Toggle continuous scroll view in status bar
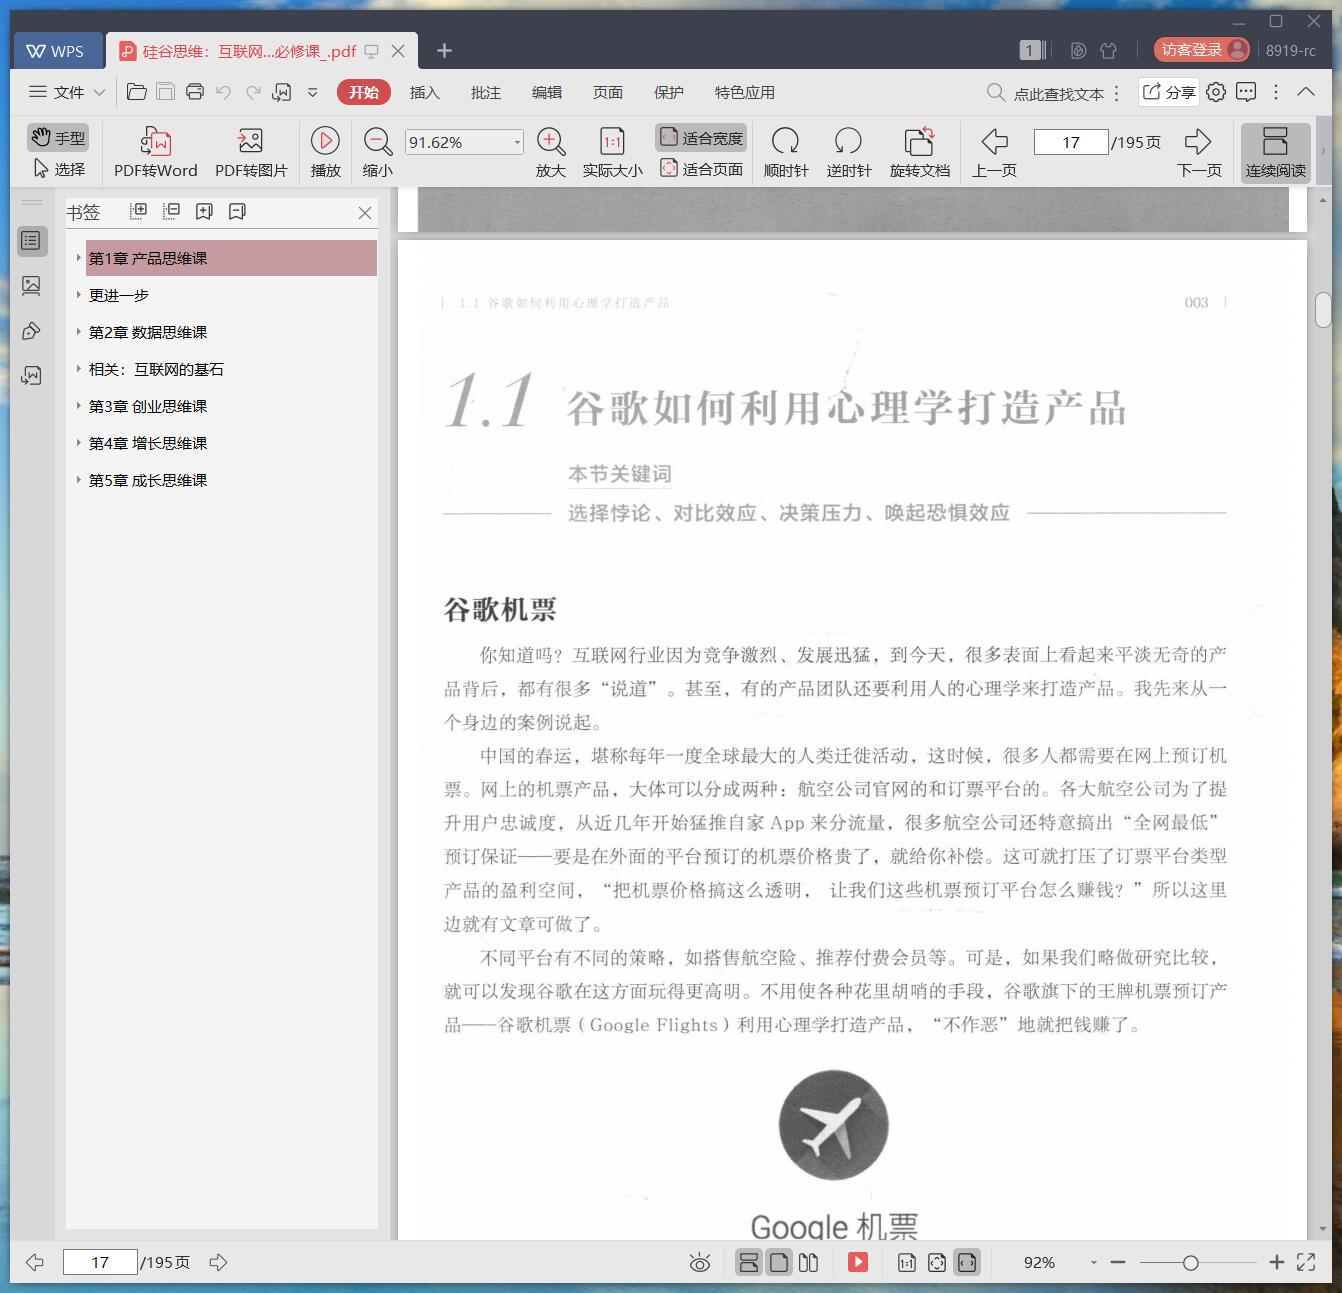The width and height of the screenshot is (1342, 1293). pos(749,1263)
